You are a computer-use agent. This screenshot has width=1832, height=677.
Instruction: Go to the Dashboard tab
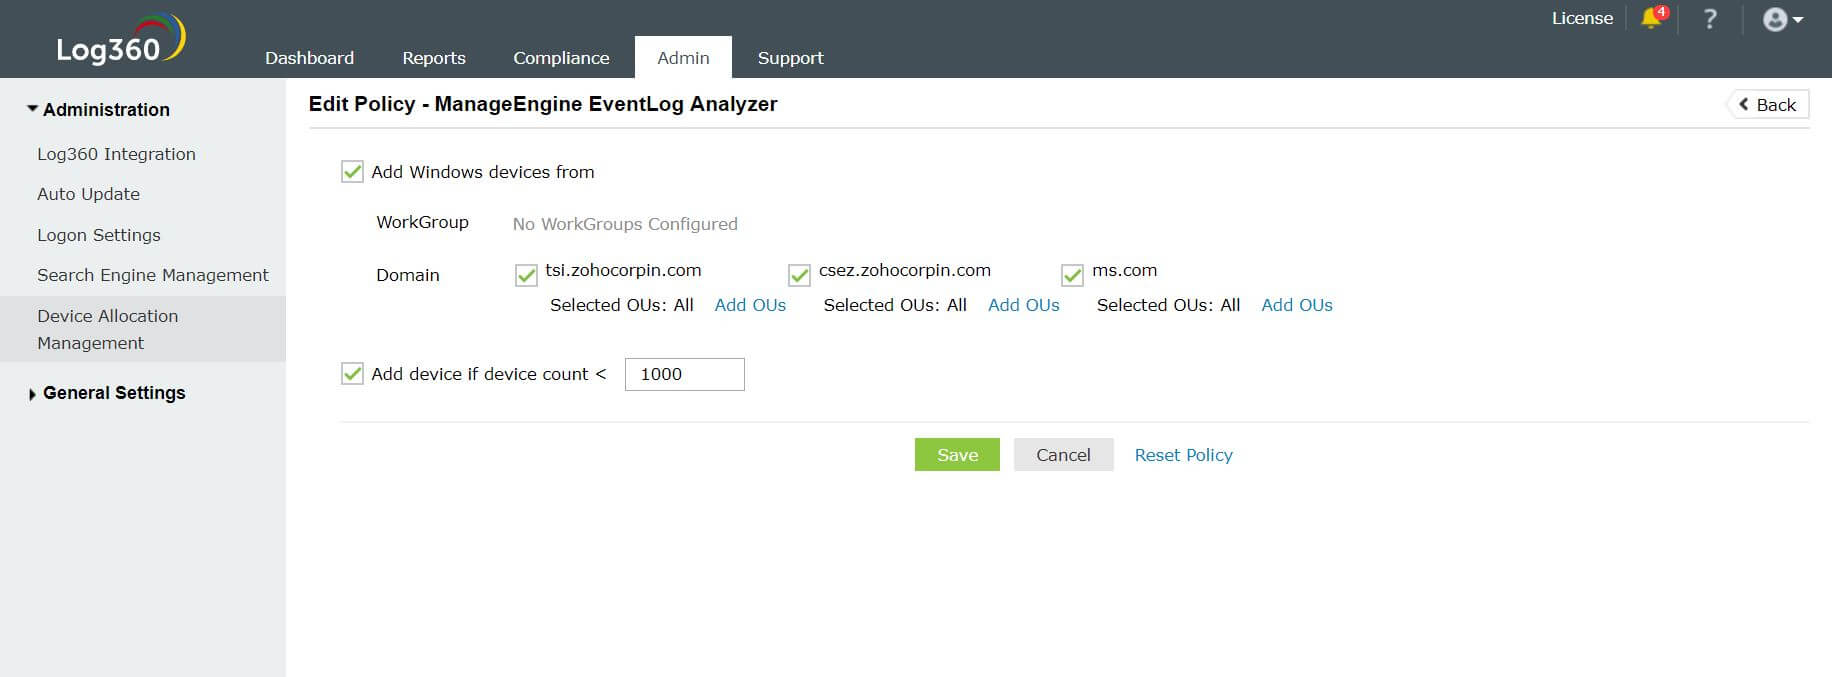310,57
